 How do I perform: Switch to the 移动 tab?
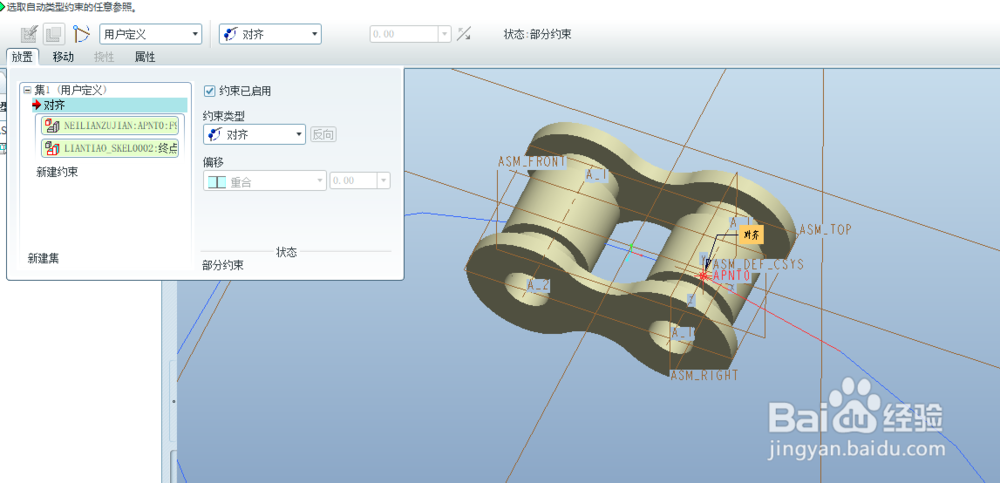coord(63,57)
